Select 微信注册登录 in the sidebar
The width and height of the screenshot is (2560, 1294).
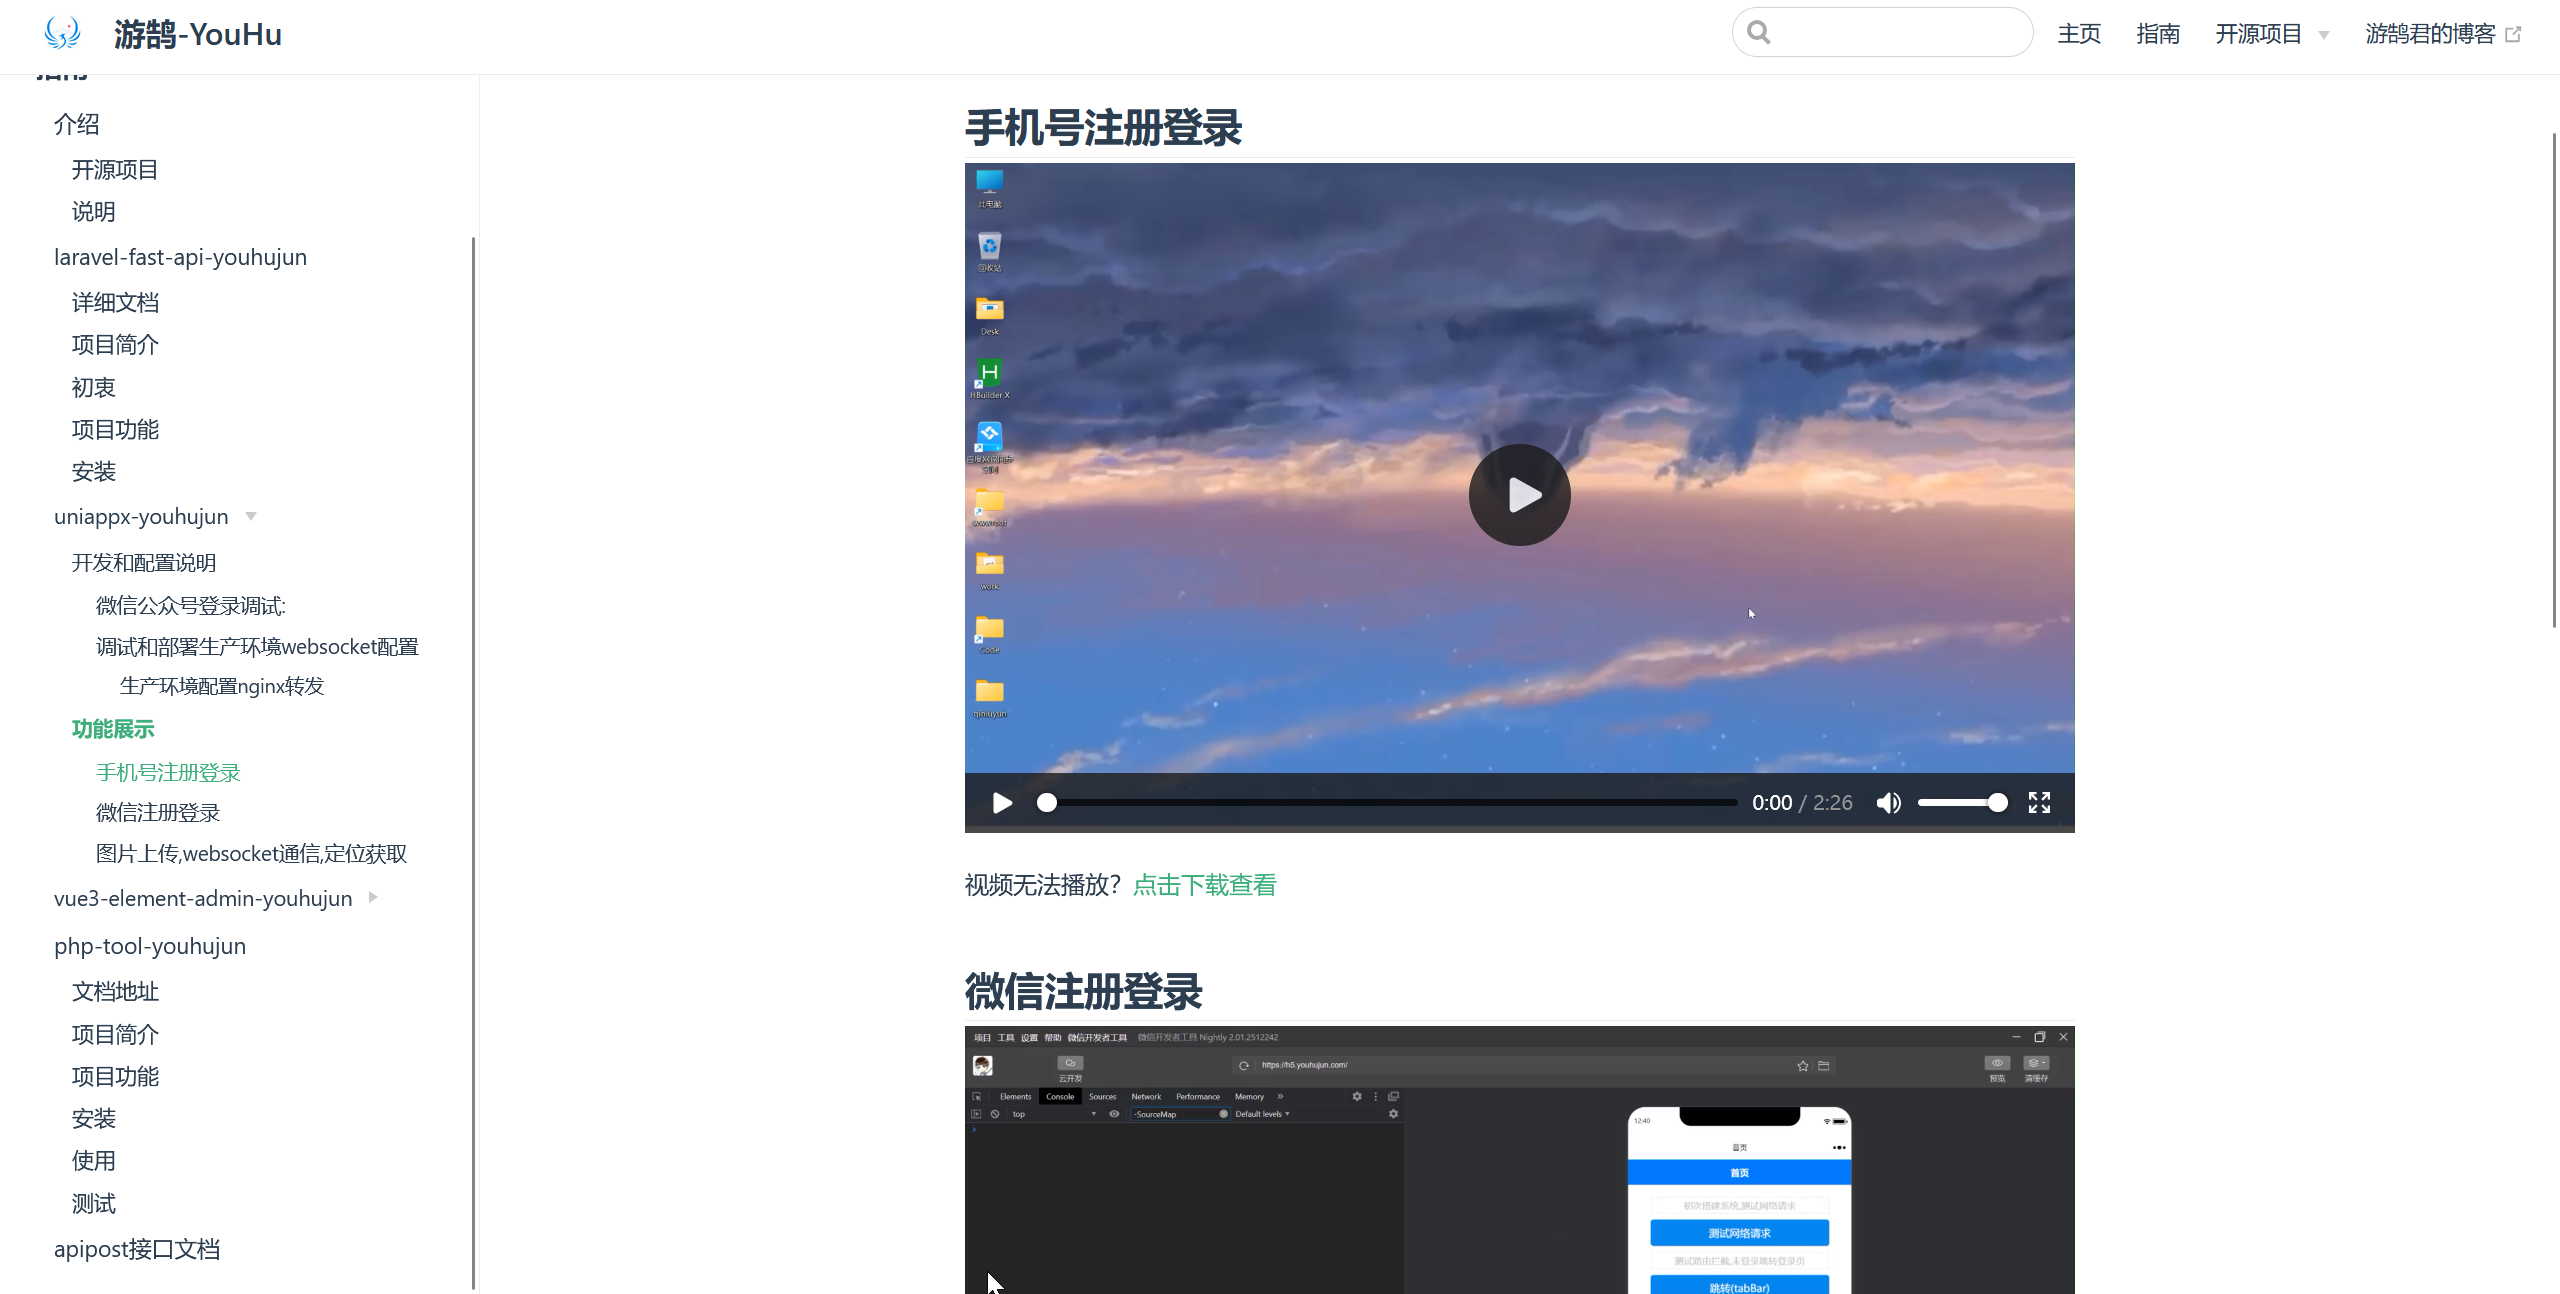pos(158,813)
